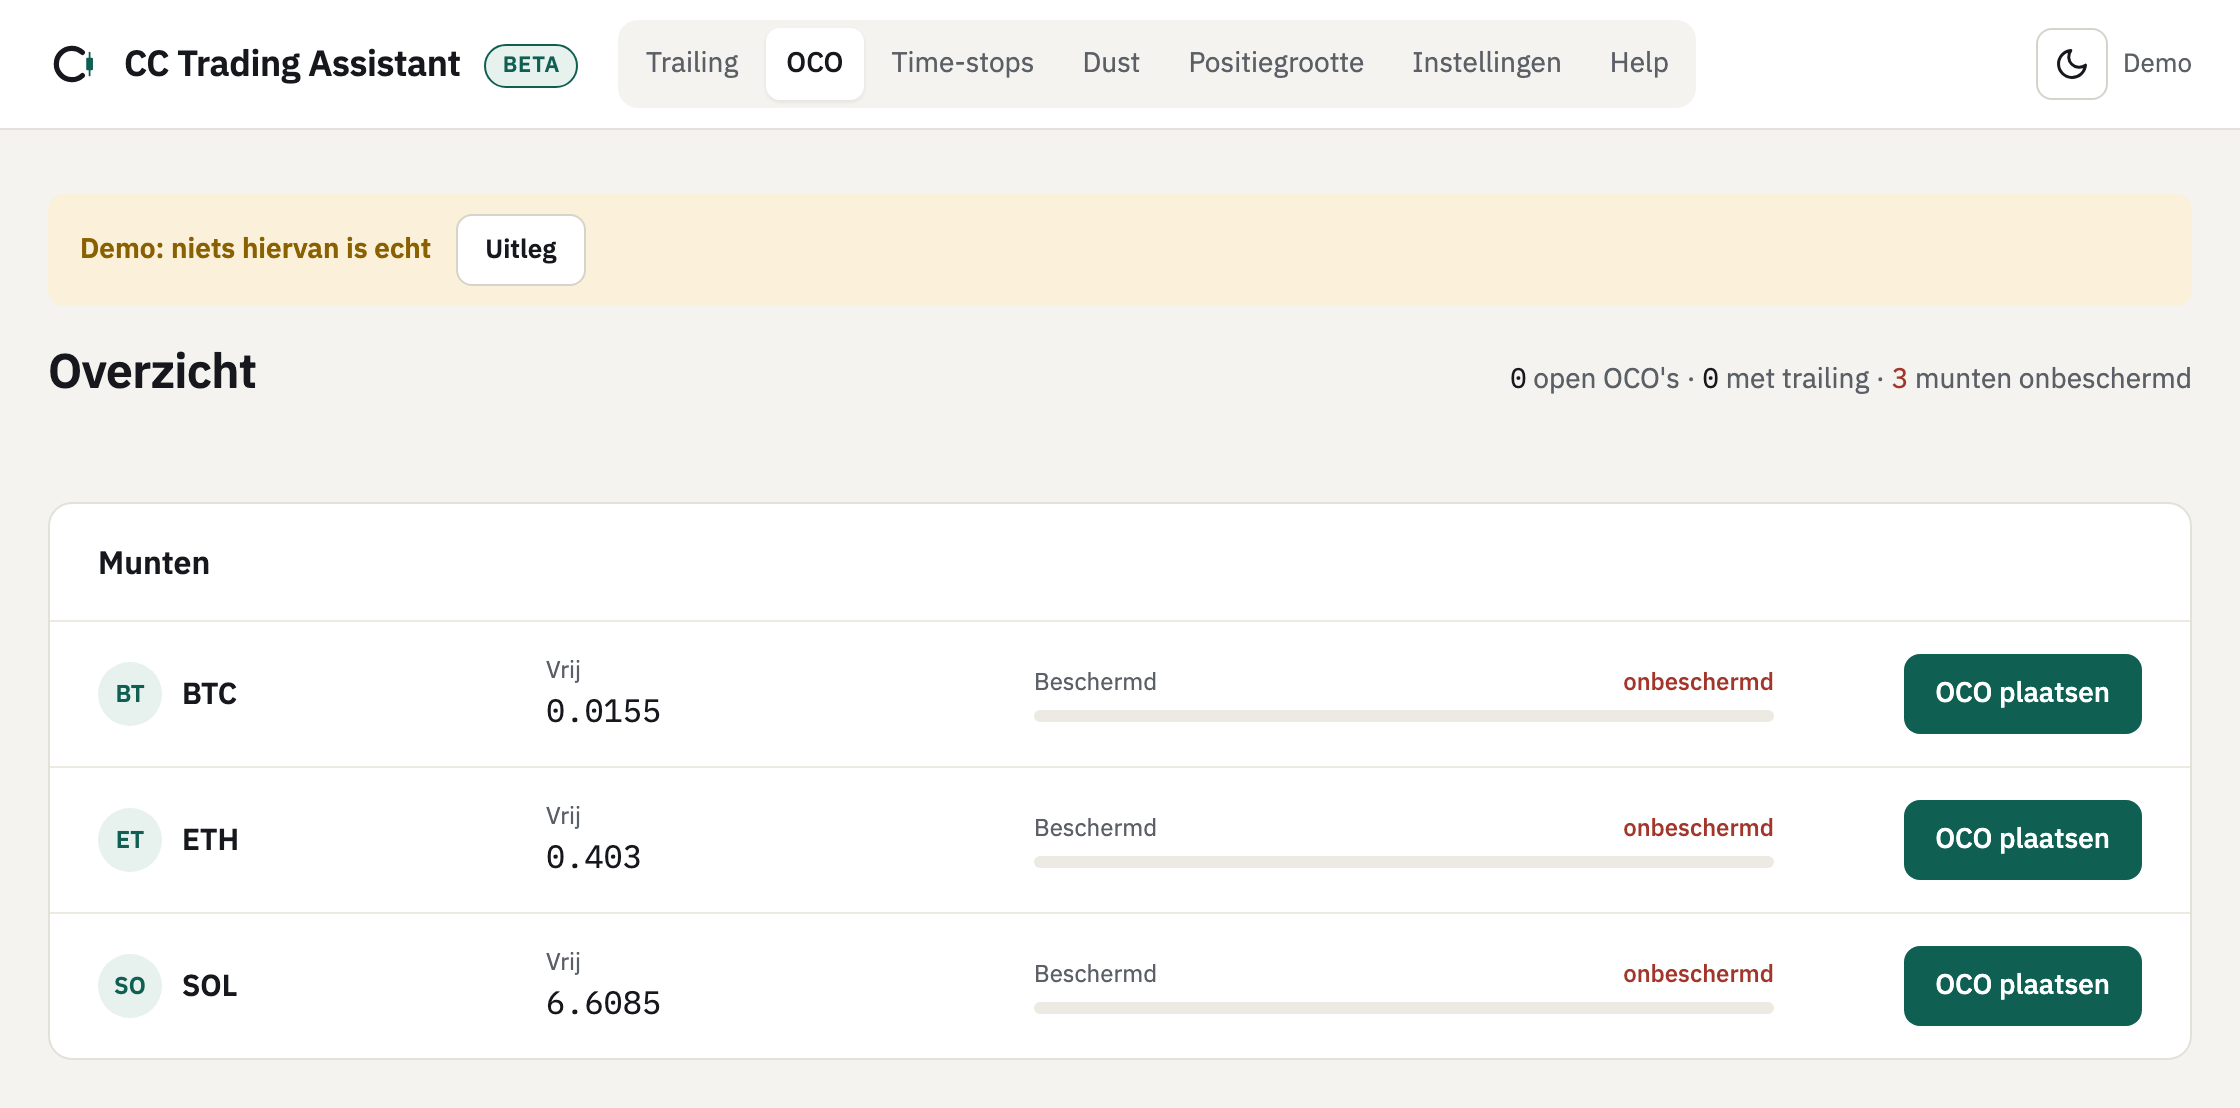Open the Dust tab
The image size is (2240, 1108).
[x=1111, y=63]
